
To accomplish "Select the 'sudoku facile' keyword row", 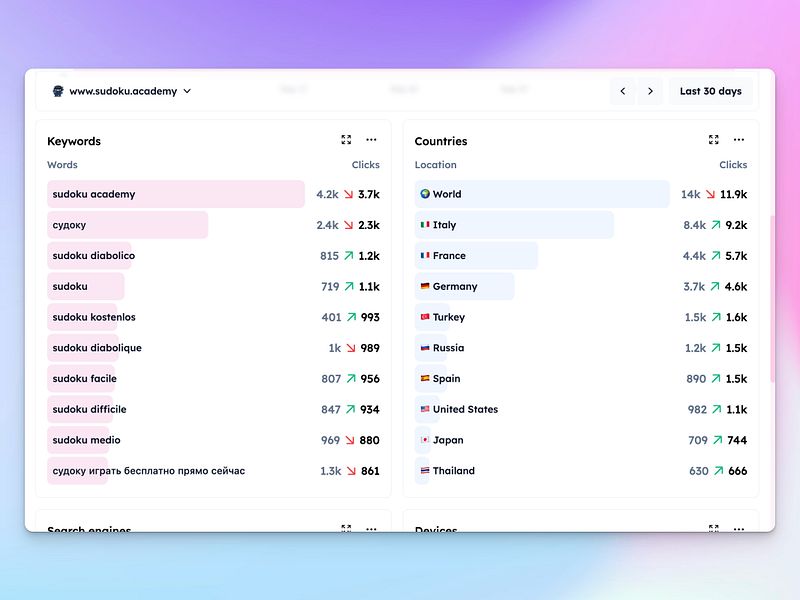I will tap(213, 379).
